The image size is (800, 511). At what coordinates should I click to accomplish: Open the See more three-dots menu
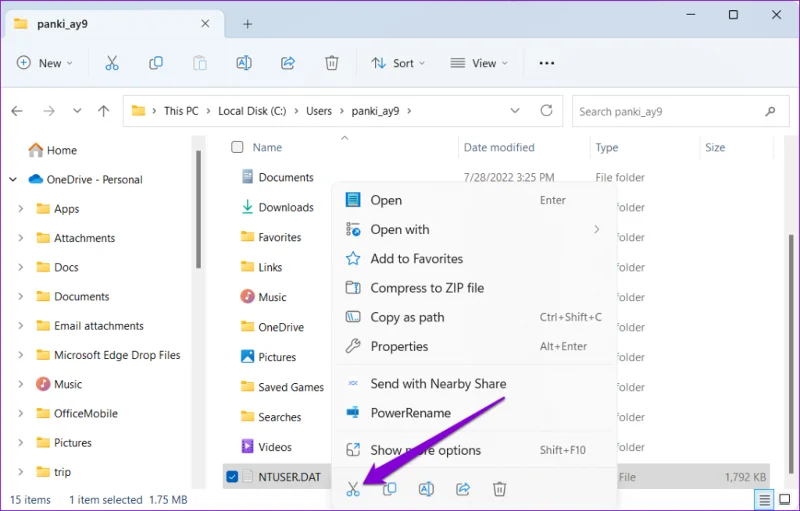(546, 63)
